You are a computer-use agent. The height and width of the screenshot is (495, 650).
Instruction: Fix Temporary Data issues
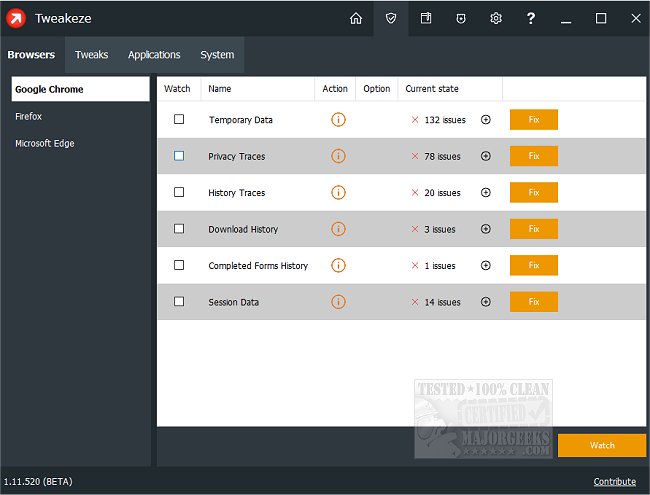(534, 119)
